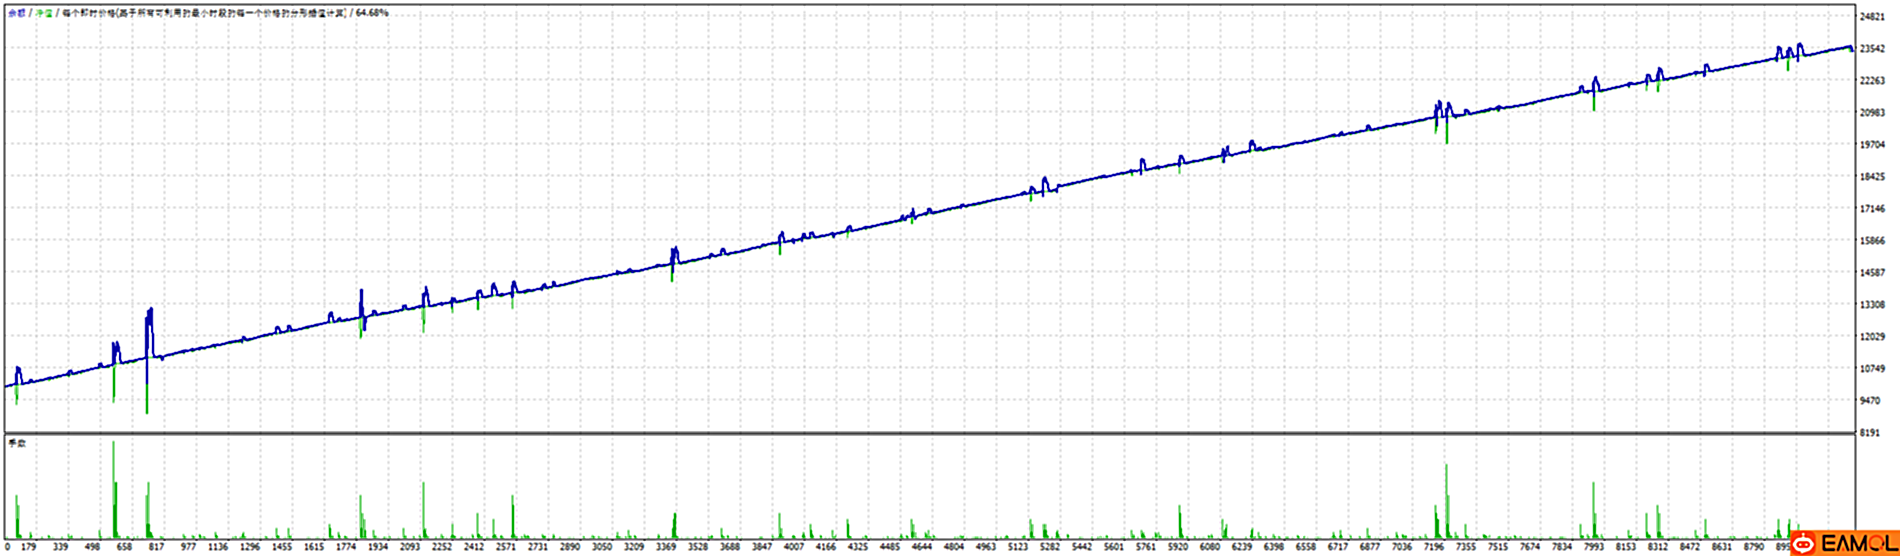Click the EAMOL robot logo icon
The image size is (1900, 556).
(1803, 544)
